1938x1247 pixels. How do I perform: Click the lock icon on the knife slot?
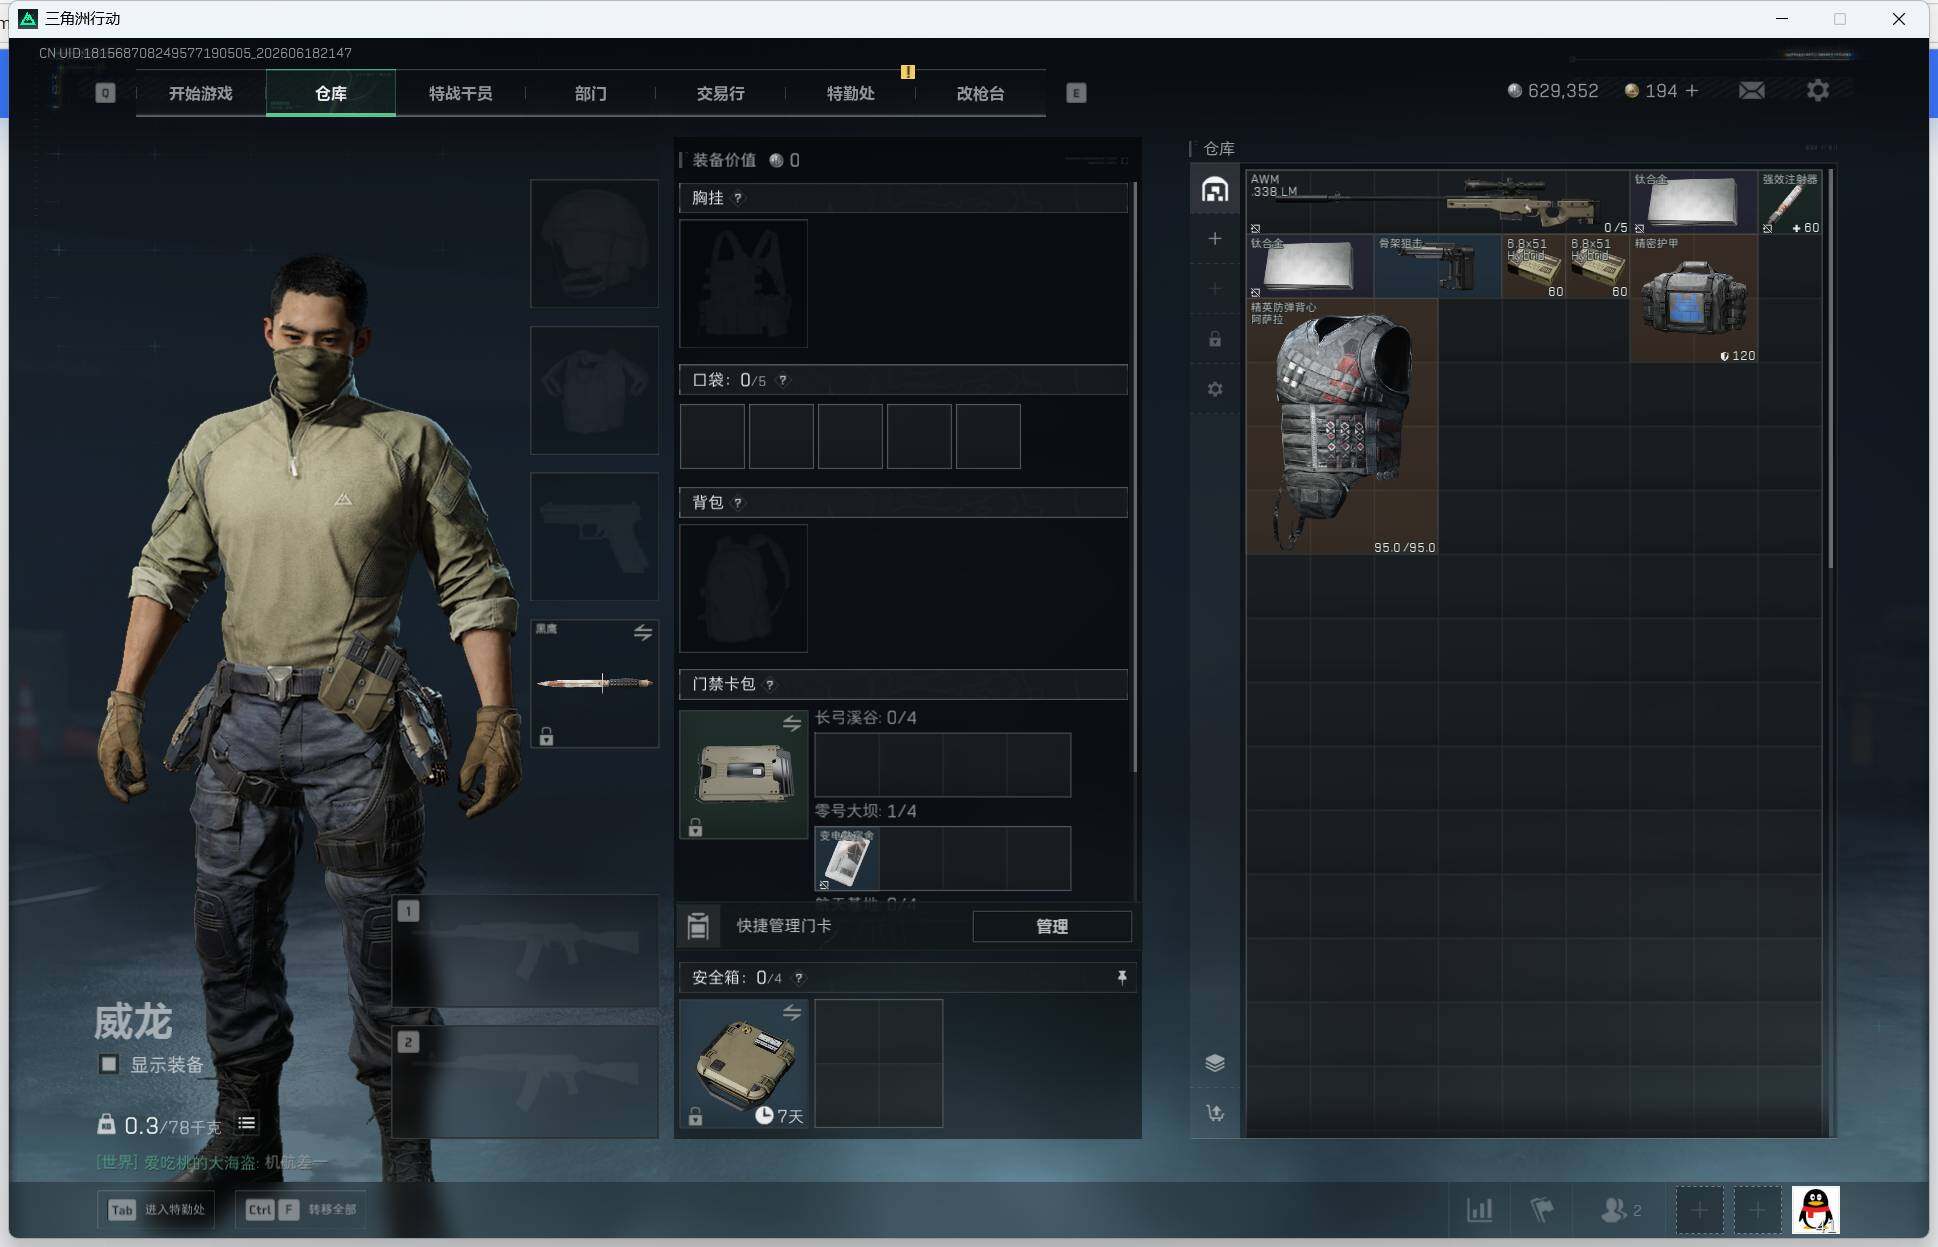pyautogui.click(x=546, y=737)
